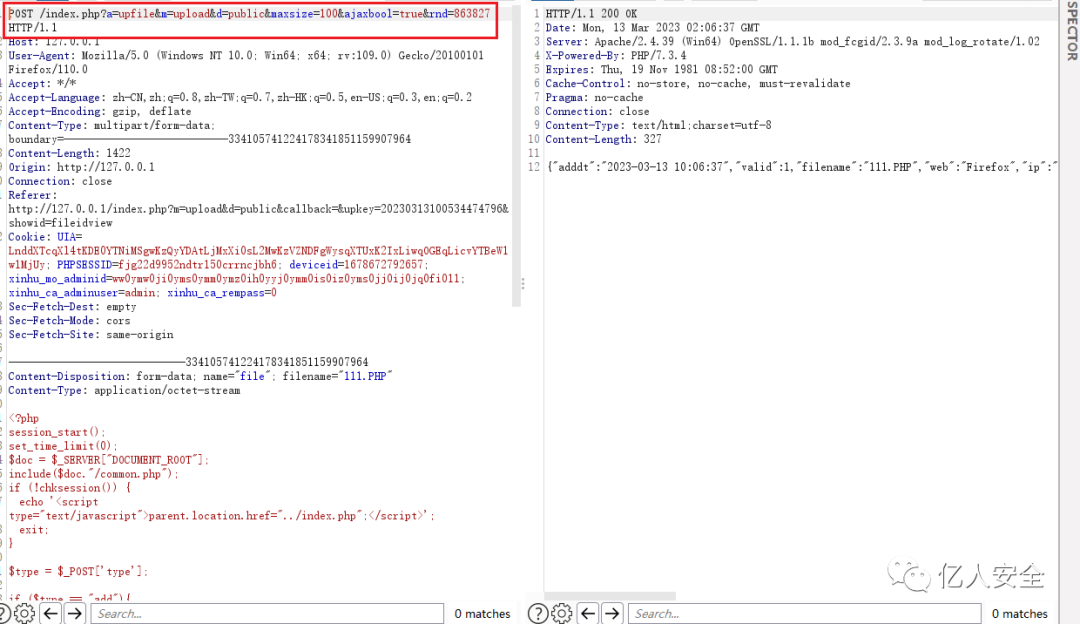Click the response Date header line
This screenshot has width=1080, height=624.
[652, 28]
